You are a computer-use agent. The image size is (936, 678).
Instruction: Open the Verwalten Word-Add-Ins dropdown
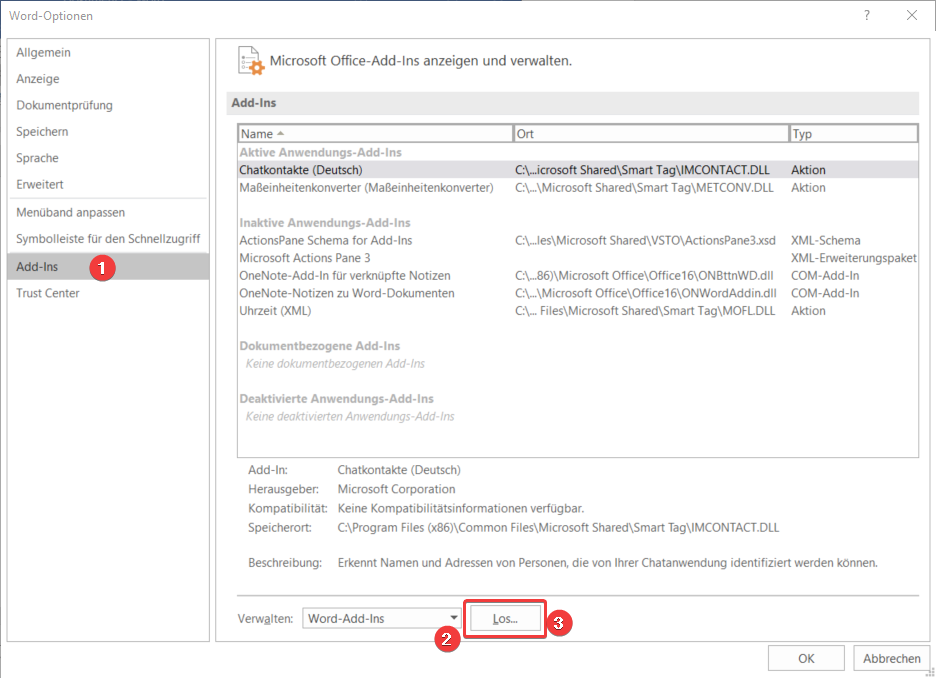(381, 618)
